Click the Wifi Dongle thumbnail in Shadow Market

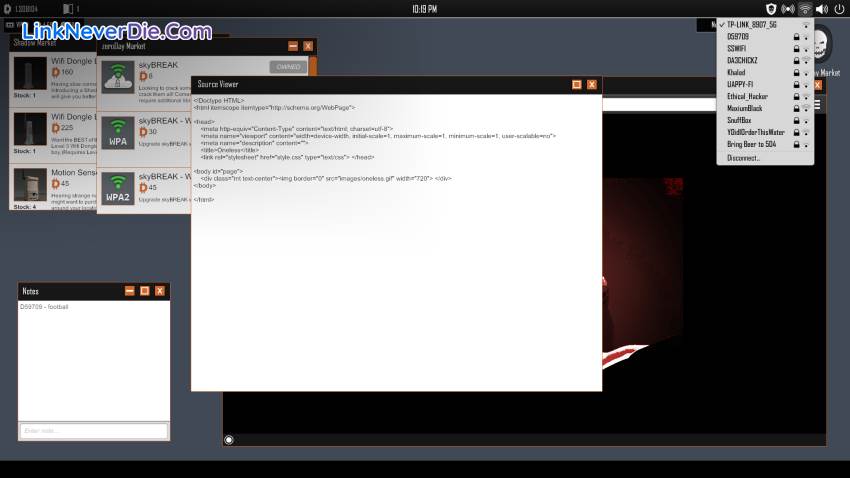[29, 76]
